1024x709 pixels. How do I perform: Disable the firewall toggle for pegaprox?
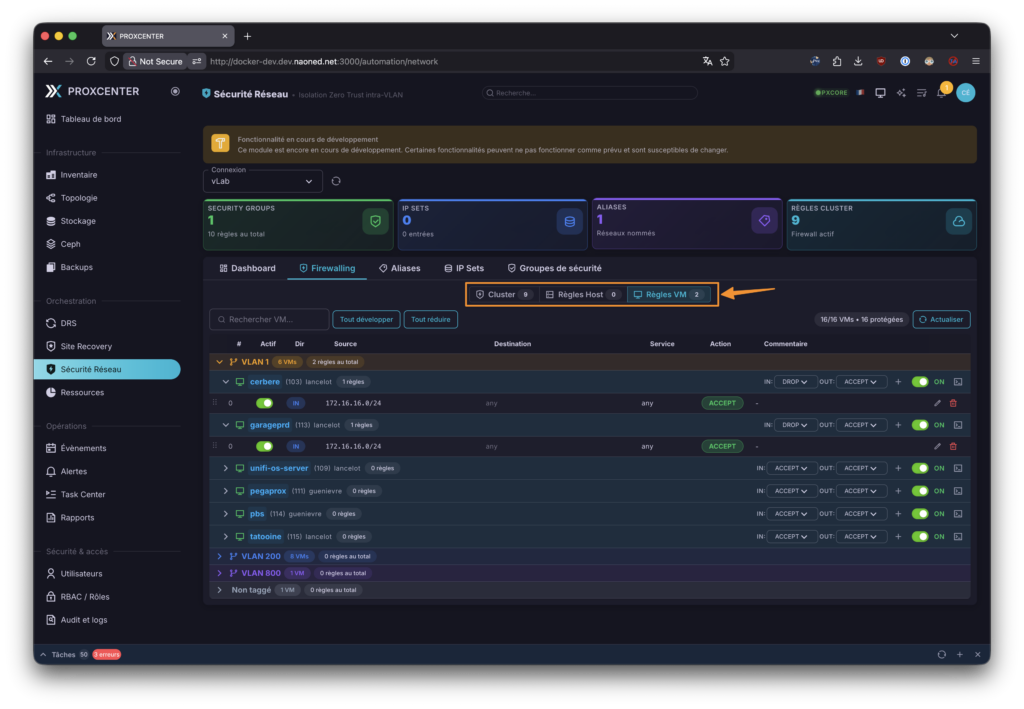click(920, 491)
